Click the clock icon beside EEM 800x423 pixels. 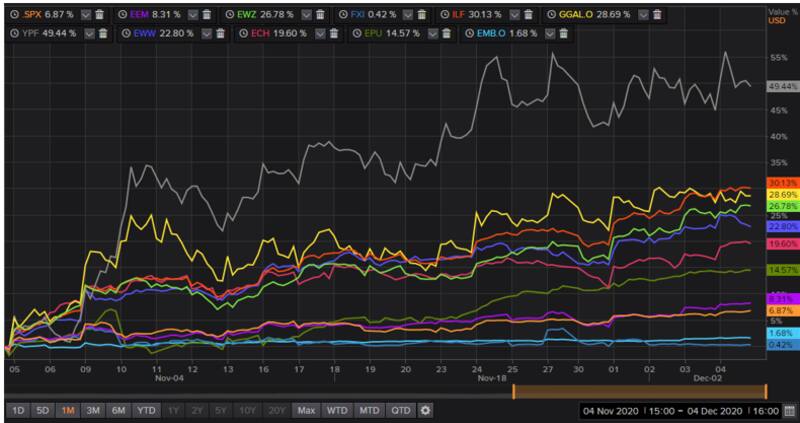[x=122, y=15]
